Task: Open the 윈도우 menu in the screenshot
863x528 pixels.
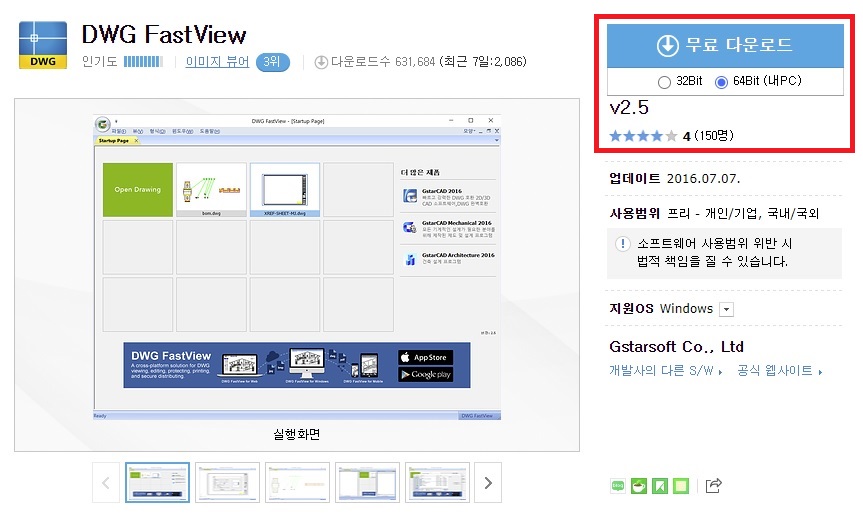Action: 182,131
